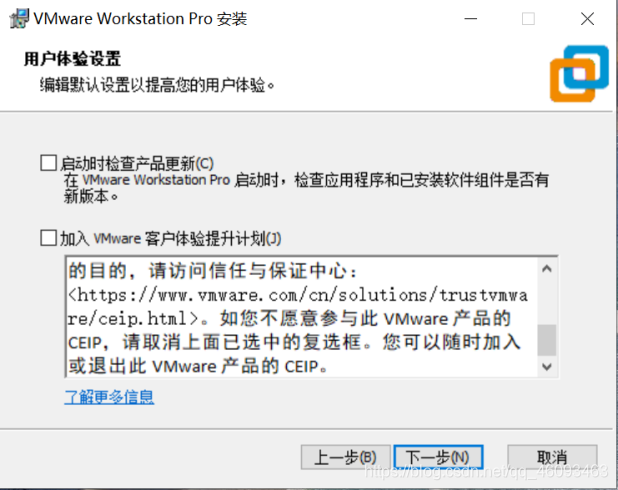Click the installer icon in the title bar
Viewport: 618px width, 490px height.
click(19, 18)
